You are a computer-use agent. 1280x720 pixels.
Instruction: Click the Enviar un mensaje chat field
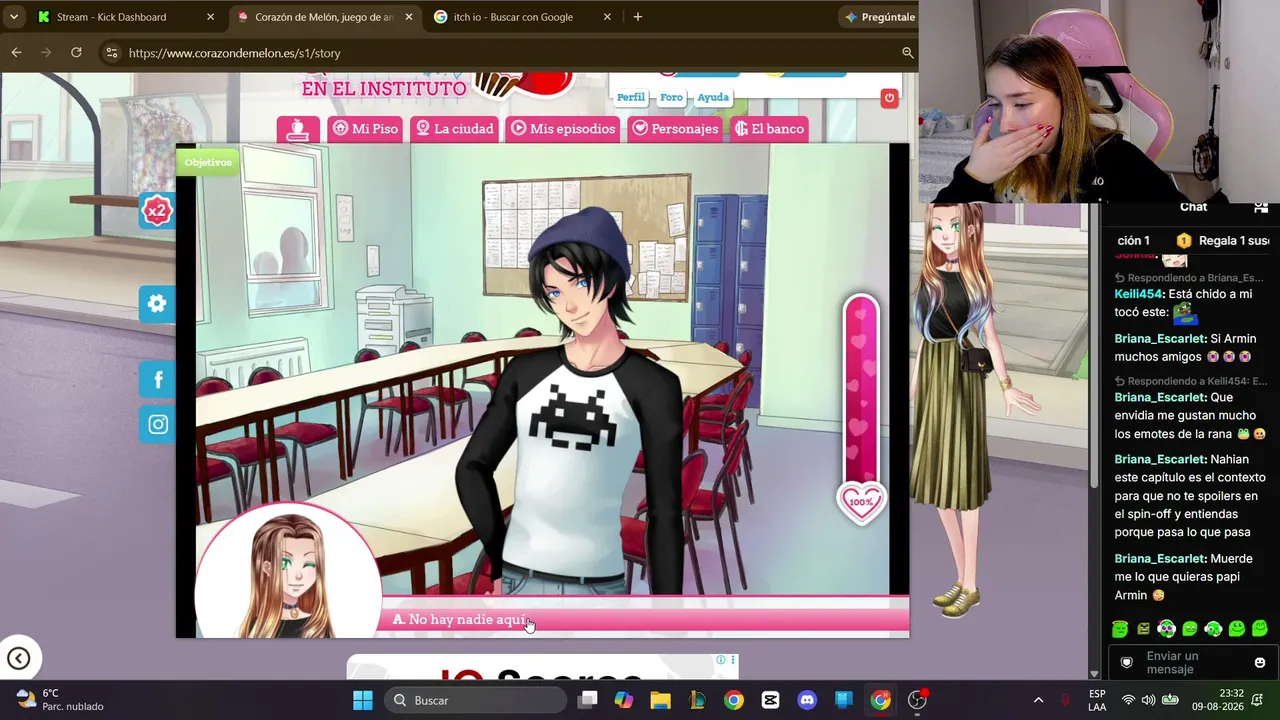[x=1191, y=663]
